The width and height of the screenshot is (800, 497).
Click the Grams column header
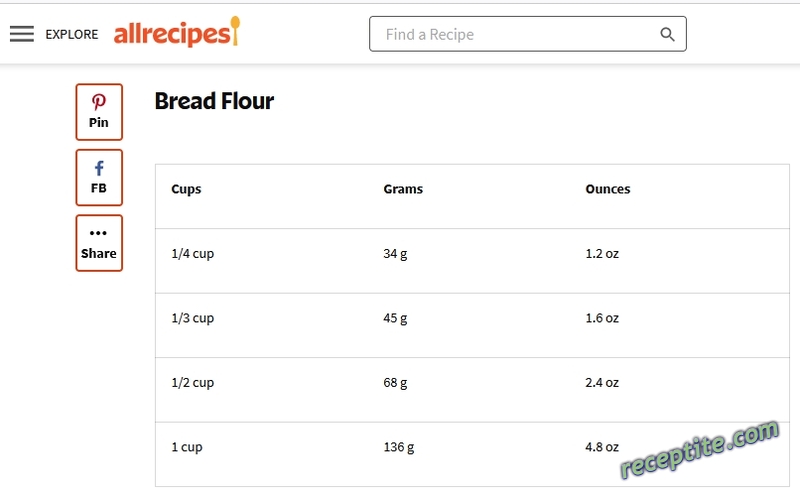coord(403,189)
